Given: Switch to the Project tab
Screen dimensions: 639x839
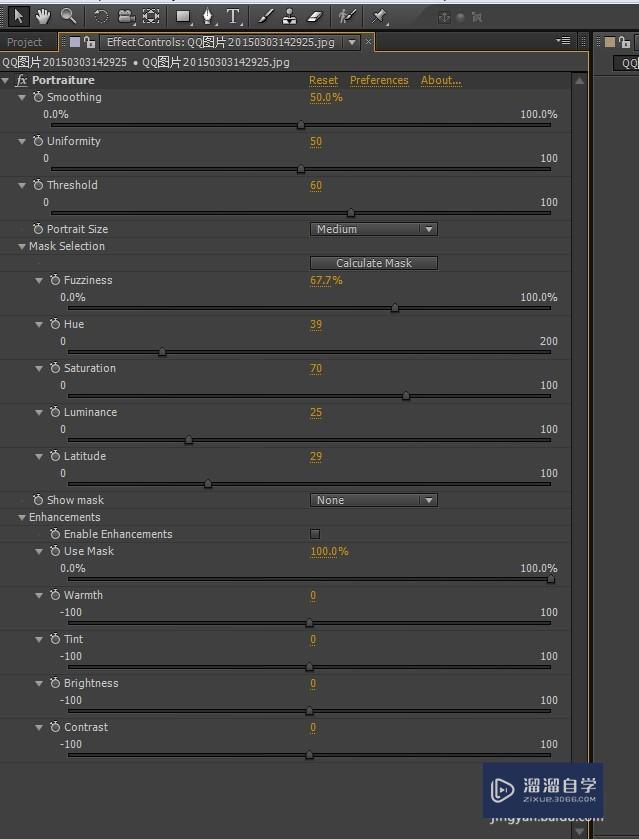Looking at the screenshot, I should point(25,42).
